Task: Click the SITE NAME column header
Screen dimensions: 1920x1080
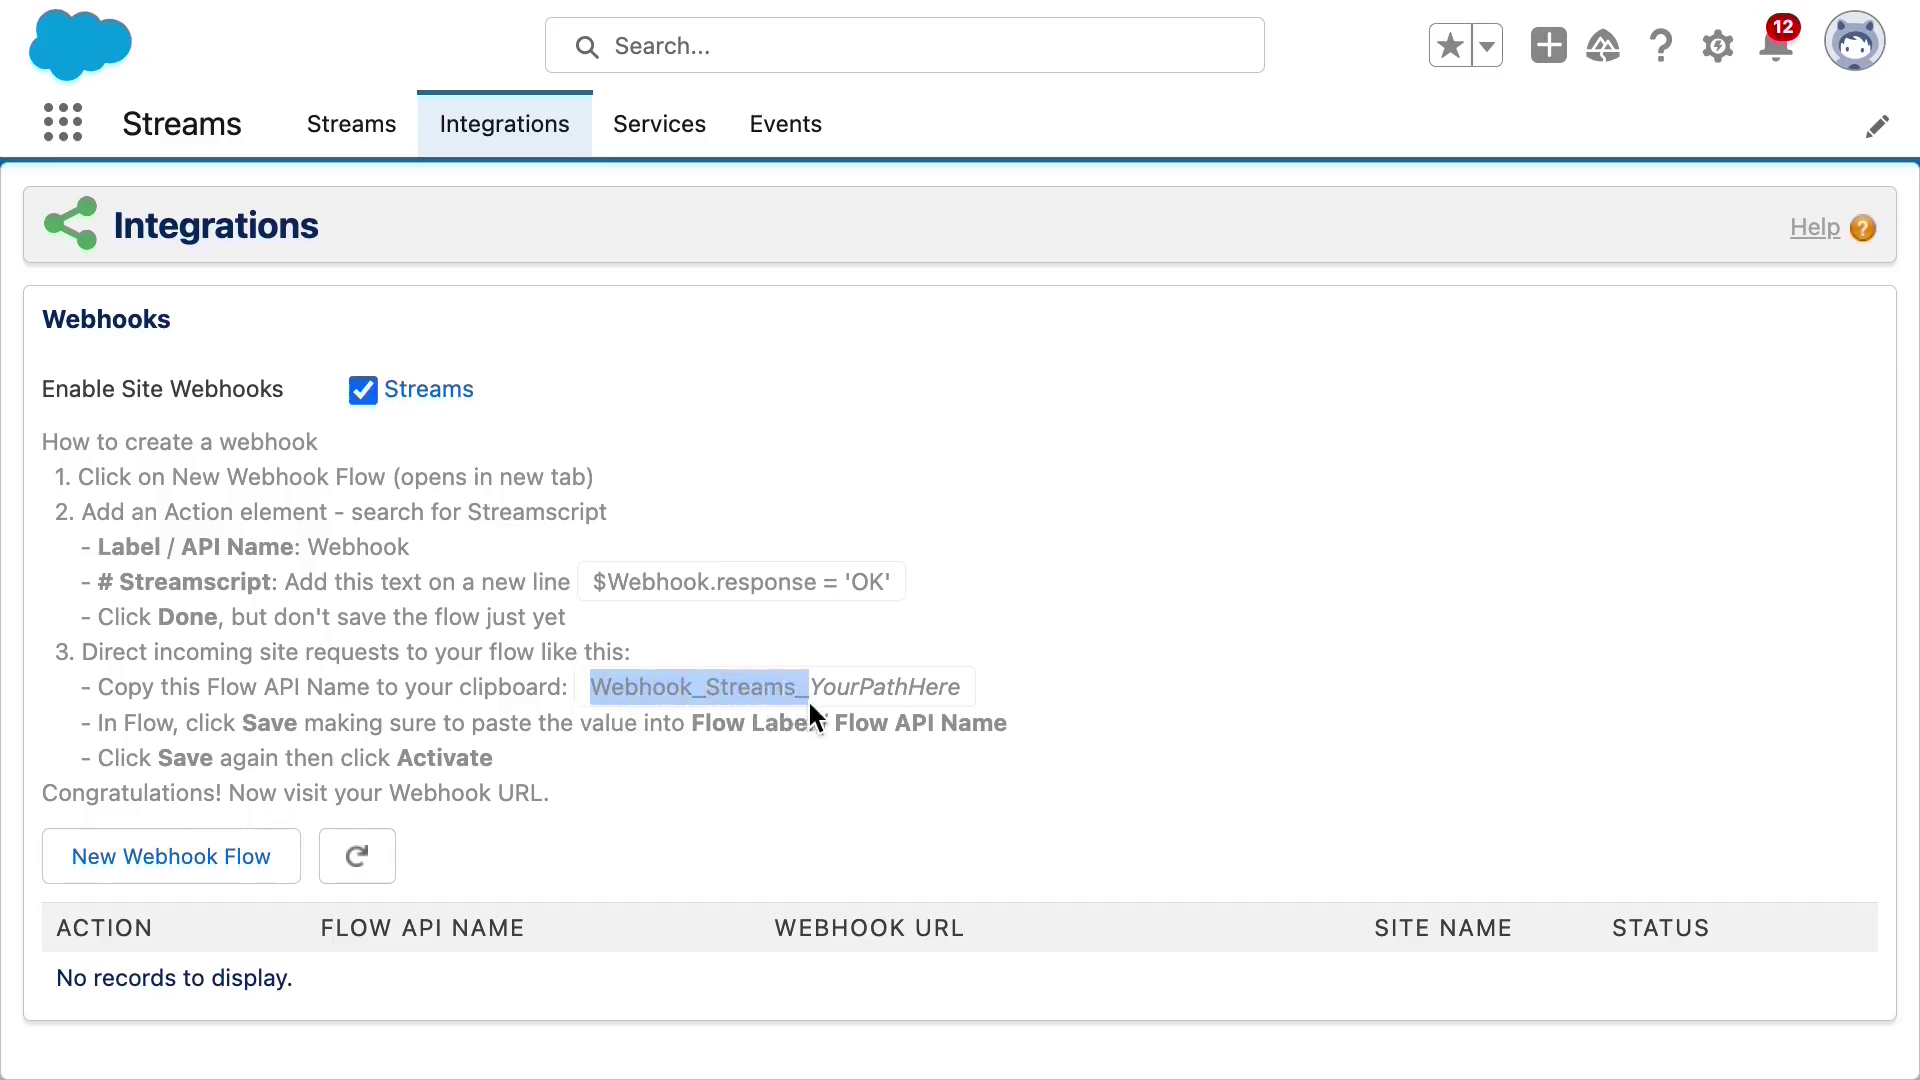Action: 1443,928
